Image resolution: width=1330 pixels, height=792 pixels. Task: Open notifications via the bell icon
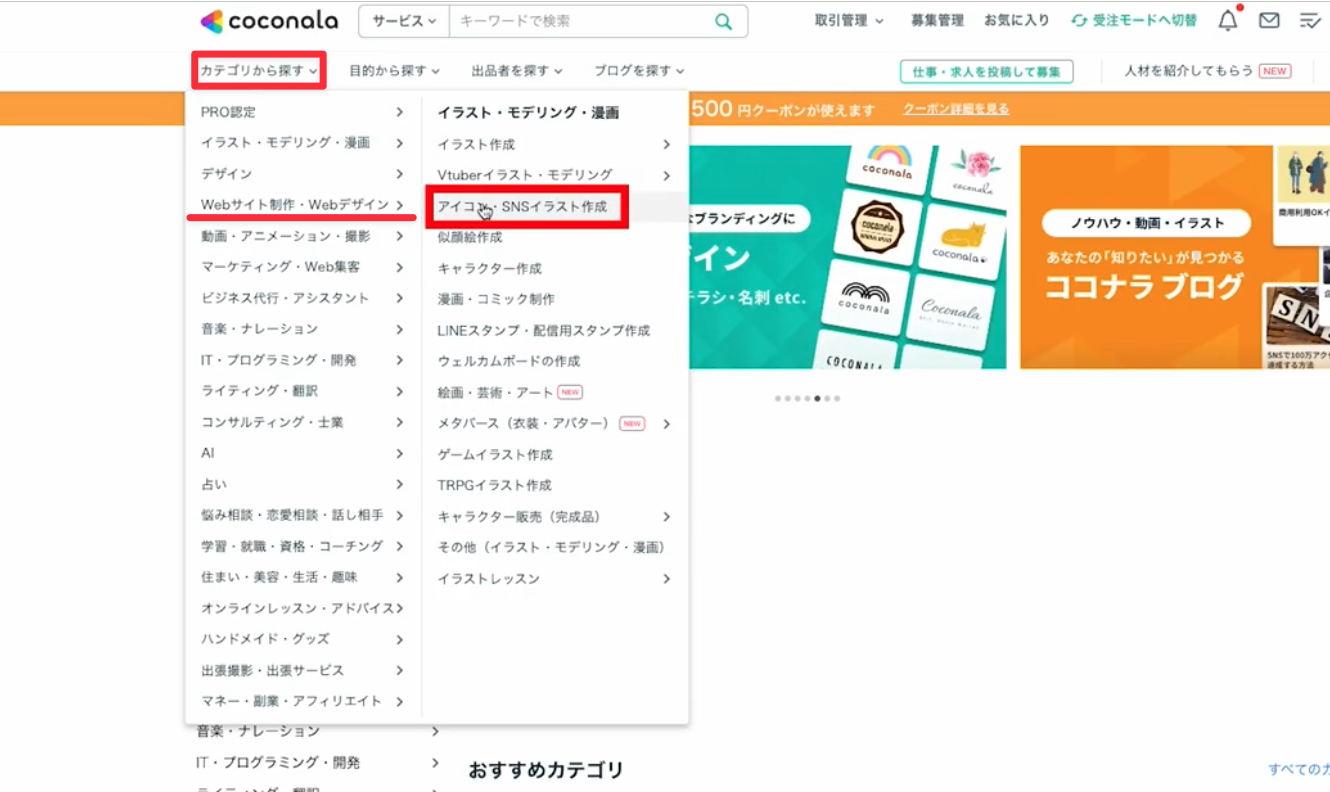tap(1226, 19)
